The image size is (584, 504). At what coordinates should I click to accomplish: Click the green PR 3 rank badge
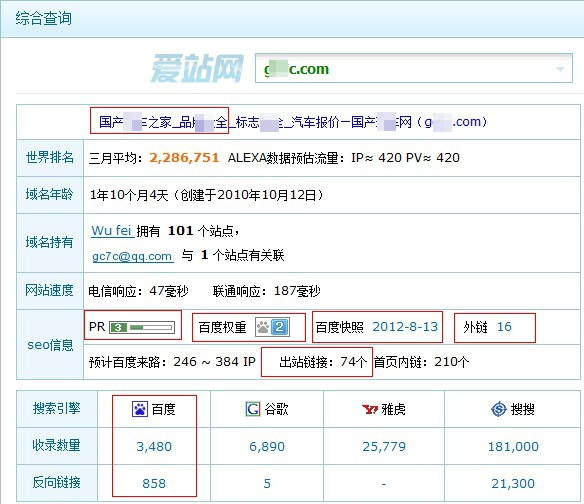tap(118, 327)
